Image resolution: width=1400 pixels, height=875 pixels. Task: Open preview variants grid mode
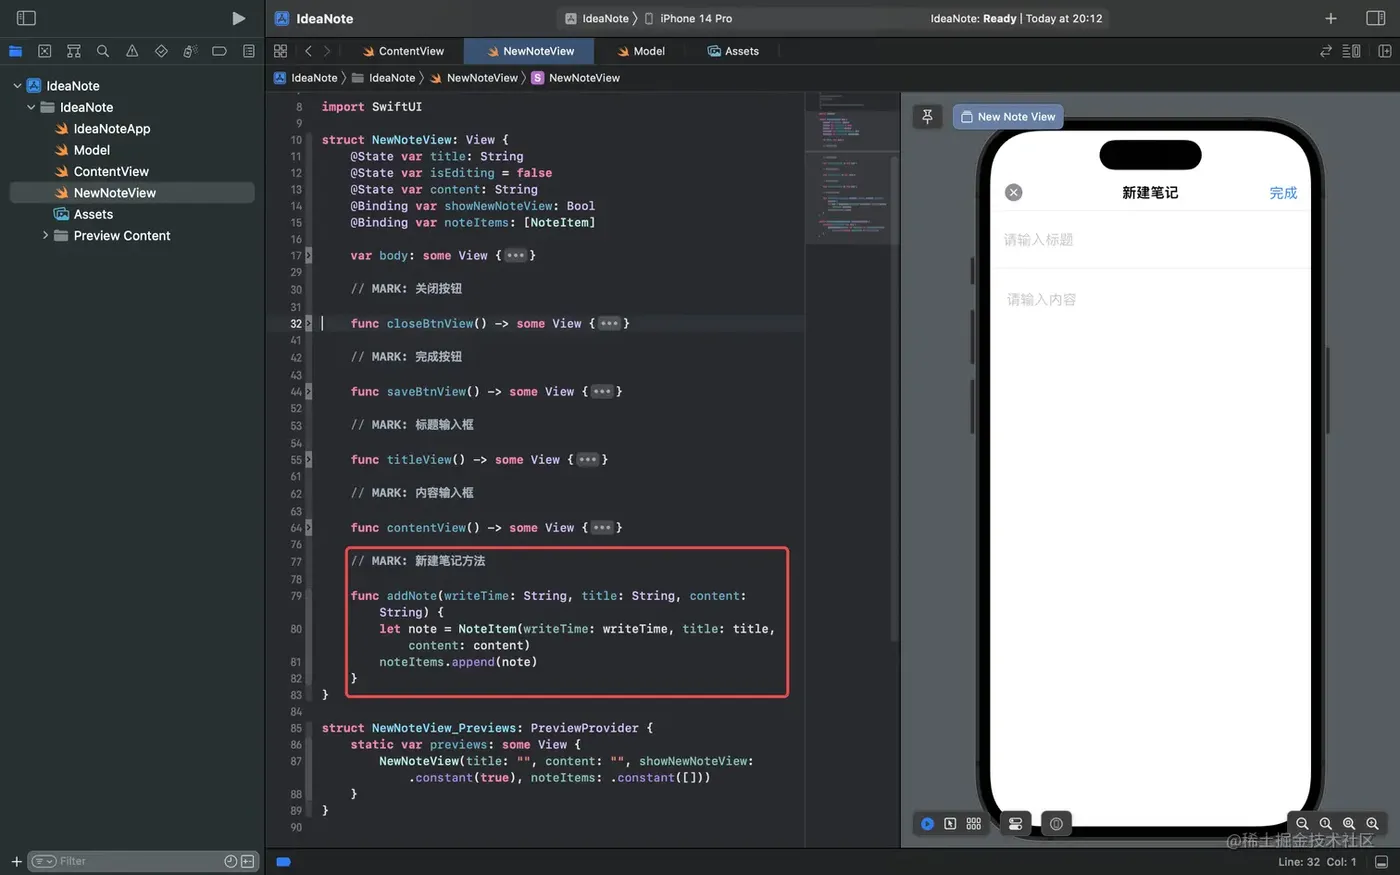point(973,824)
